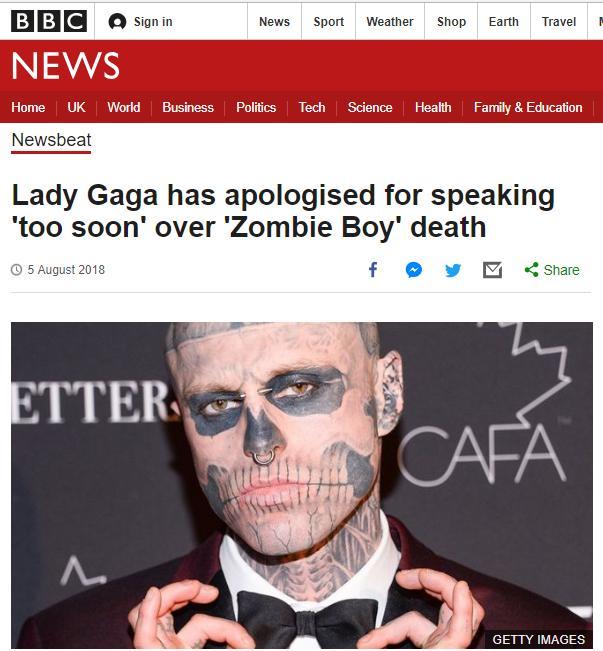Select the Politics tab
This screenshot has height=651, width=603.
pyautogui.click(x=256, y=108)
